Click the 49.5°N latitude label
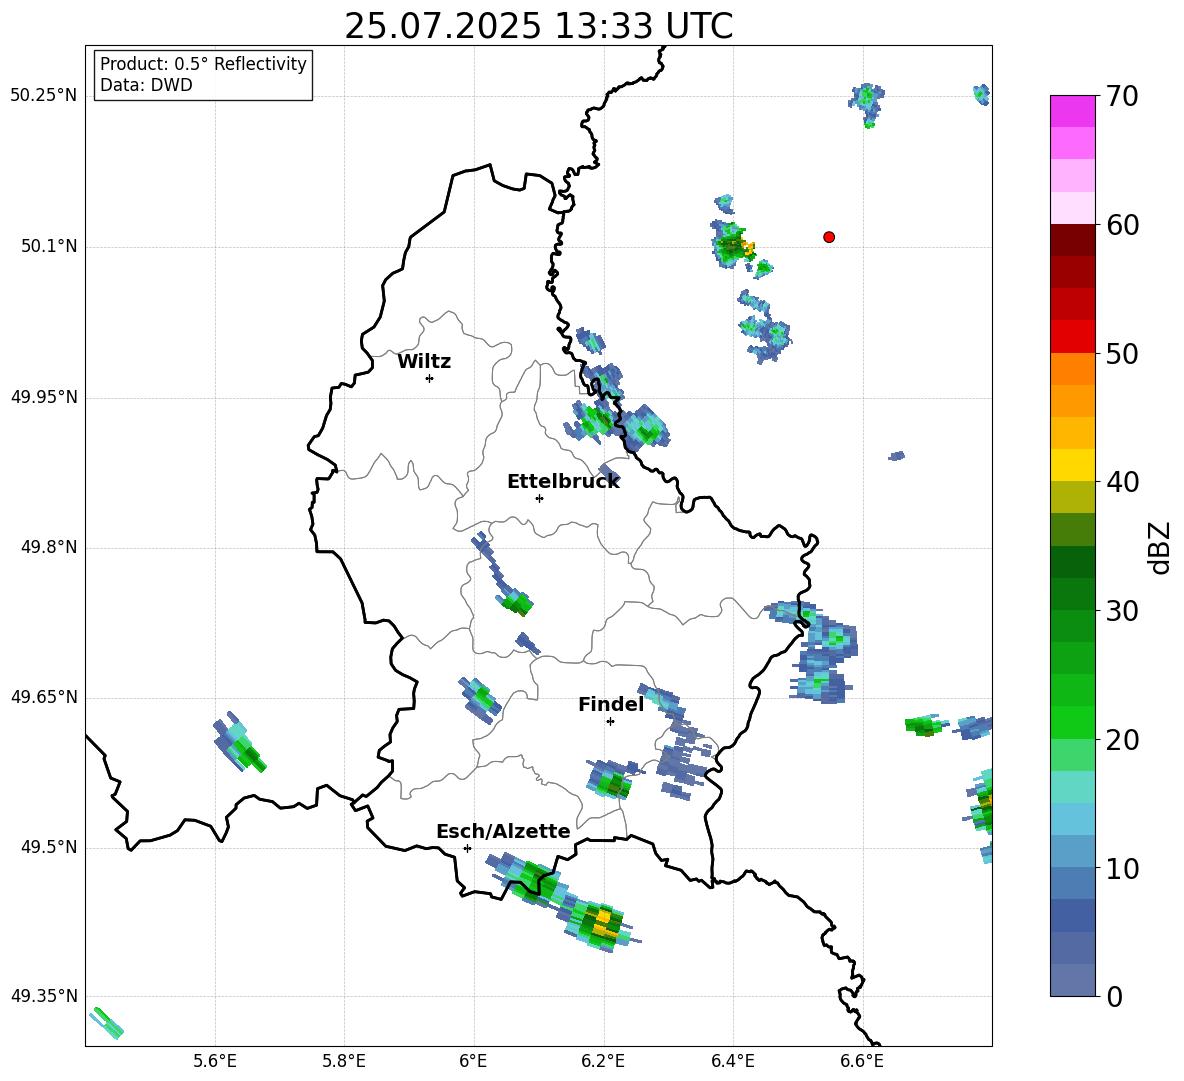Screen dimensions: 1184x1081 49,847
